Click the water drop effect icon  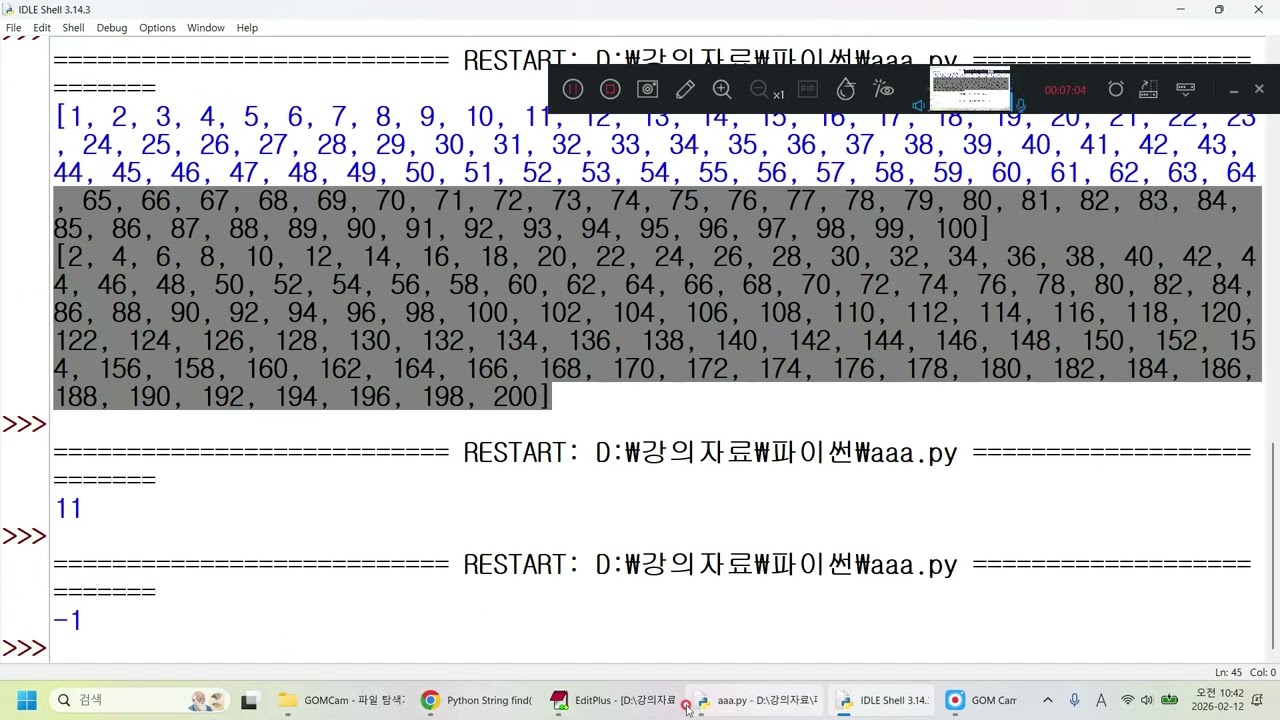point(846,89)
